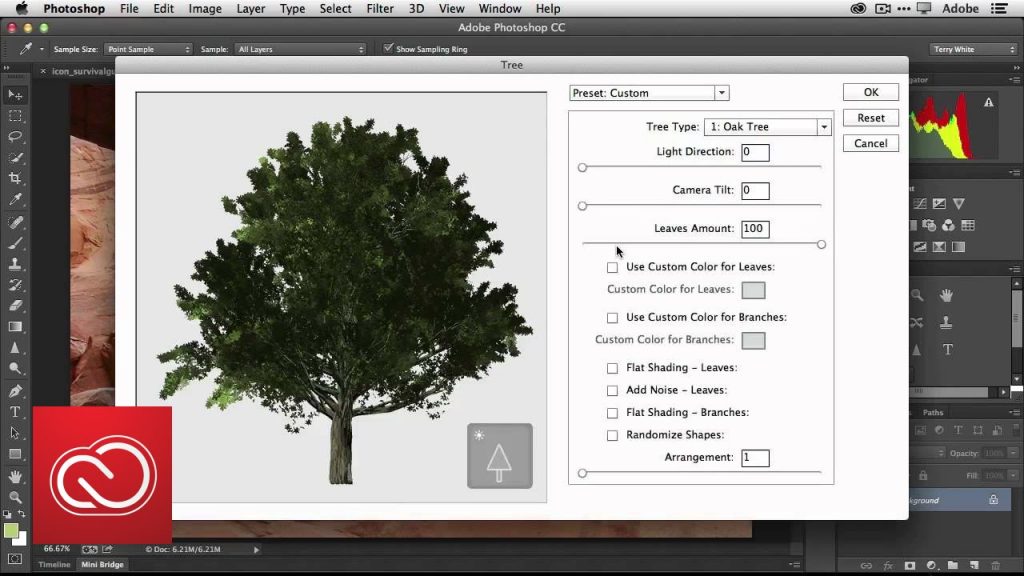Screen dimensions: 1024x576
Task: Open the Filter menu
Action: [x=379, y=9]
